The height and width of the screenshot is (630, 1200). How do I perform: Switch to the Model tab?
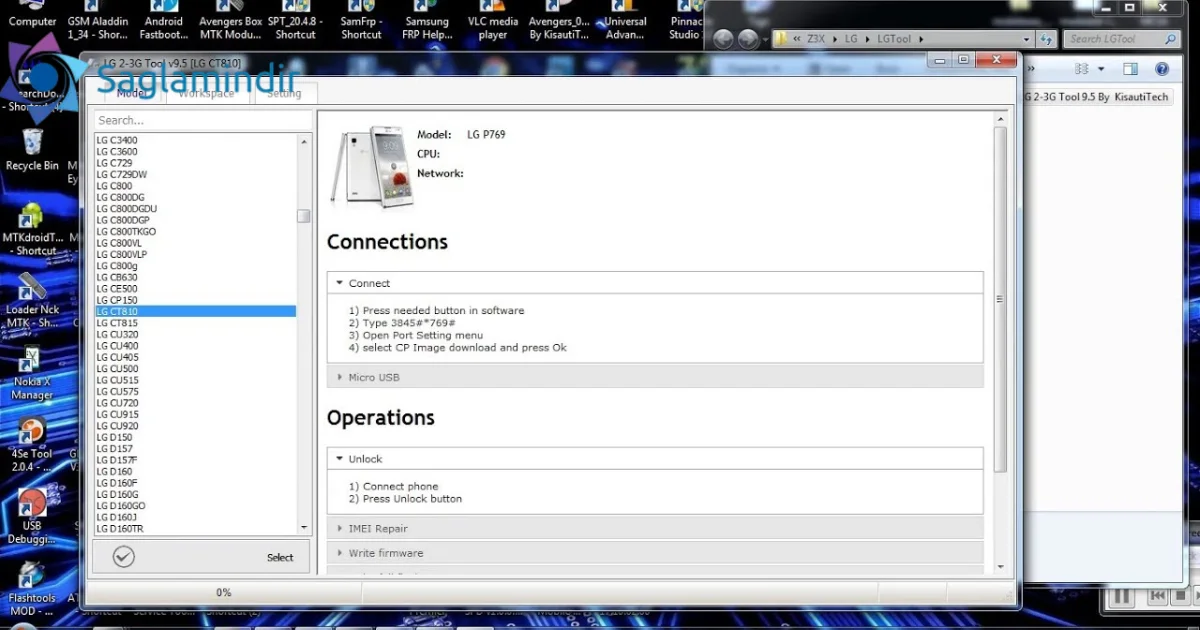click(132, 93)
